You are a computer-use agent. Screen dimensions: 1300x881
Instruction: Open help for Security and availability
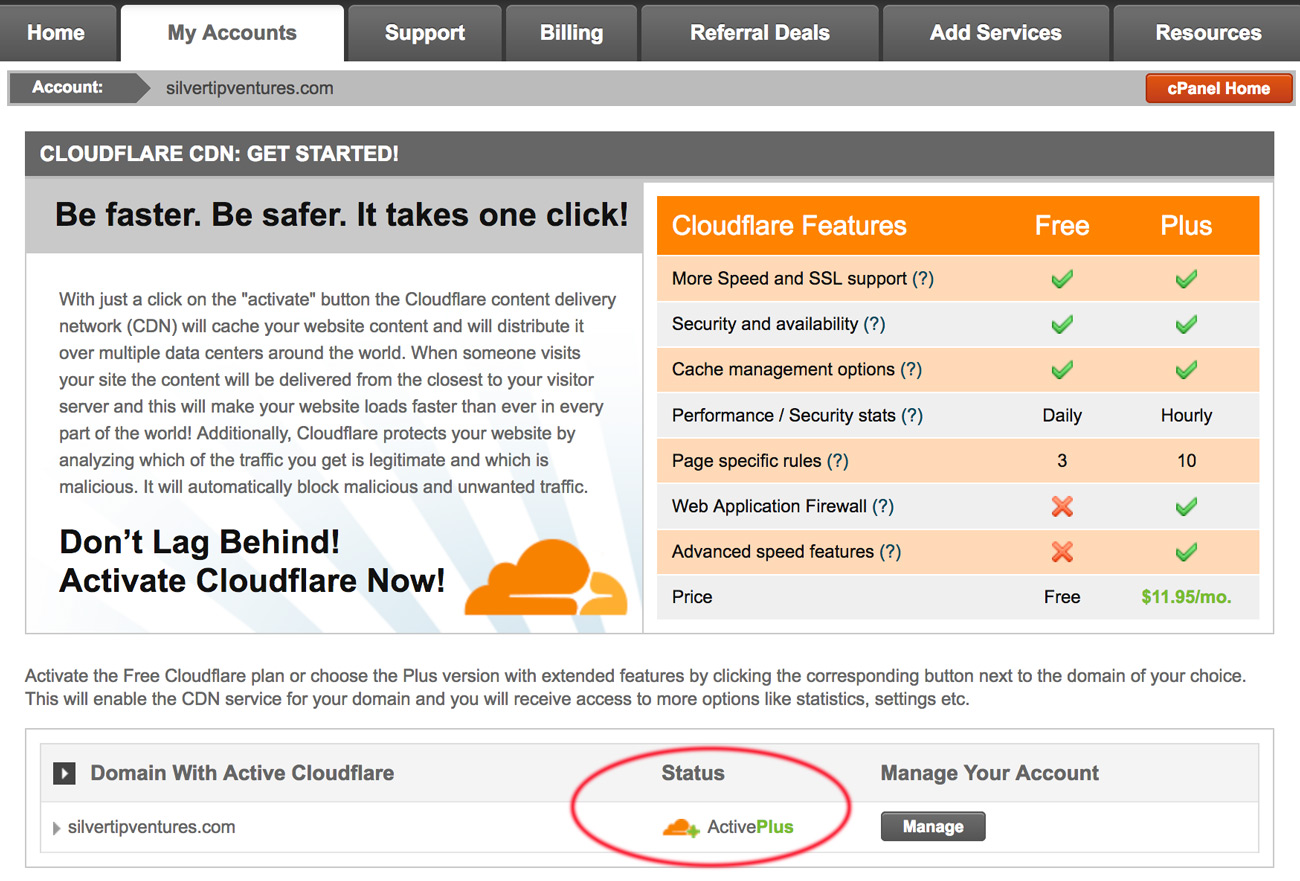(x=874, y=324)
